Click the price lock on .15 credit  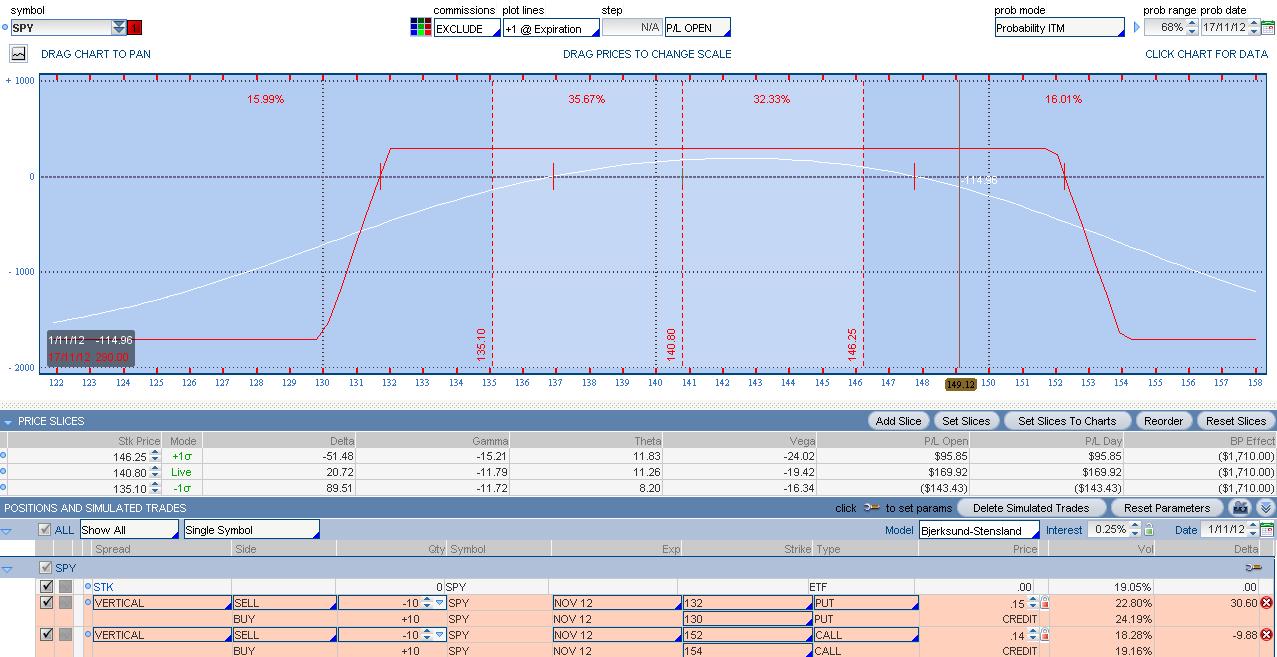[1045, 603]
